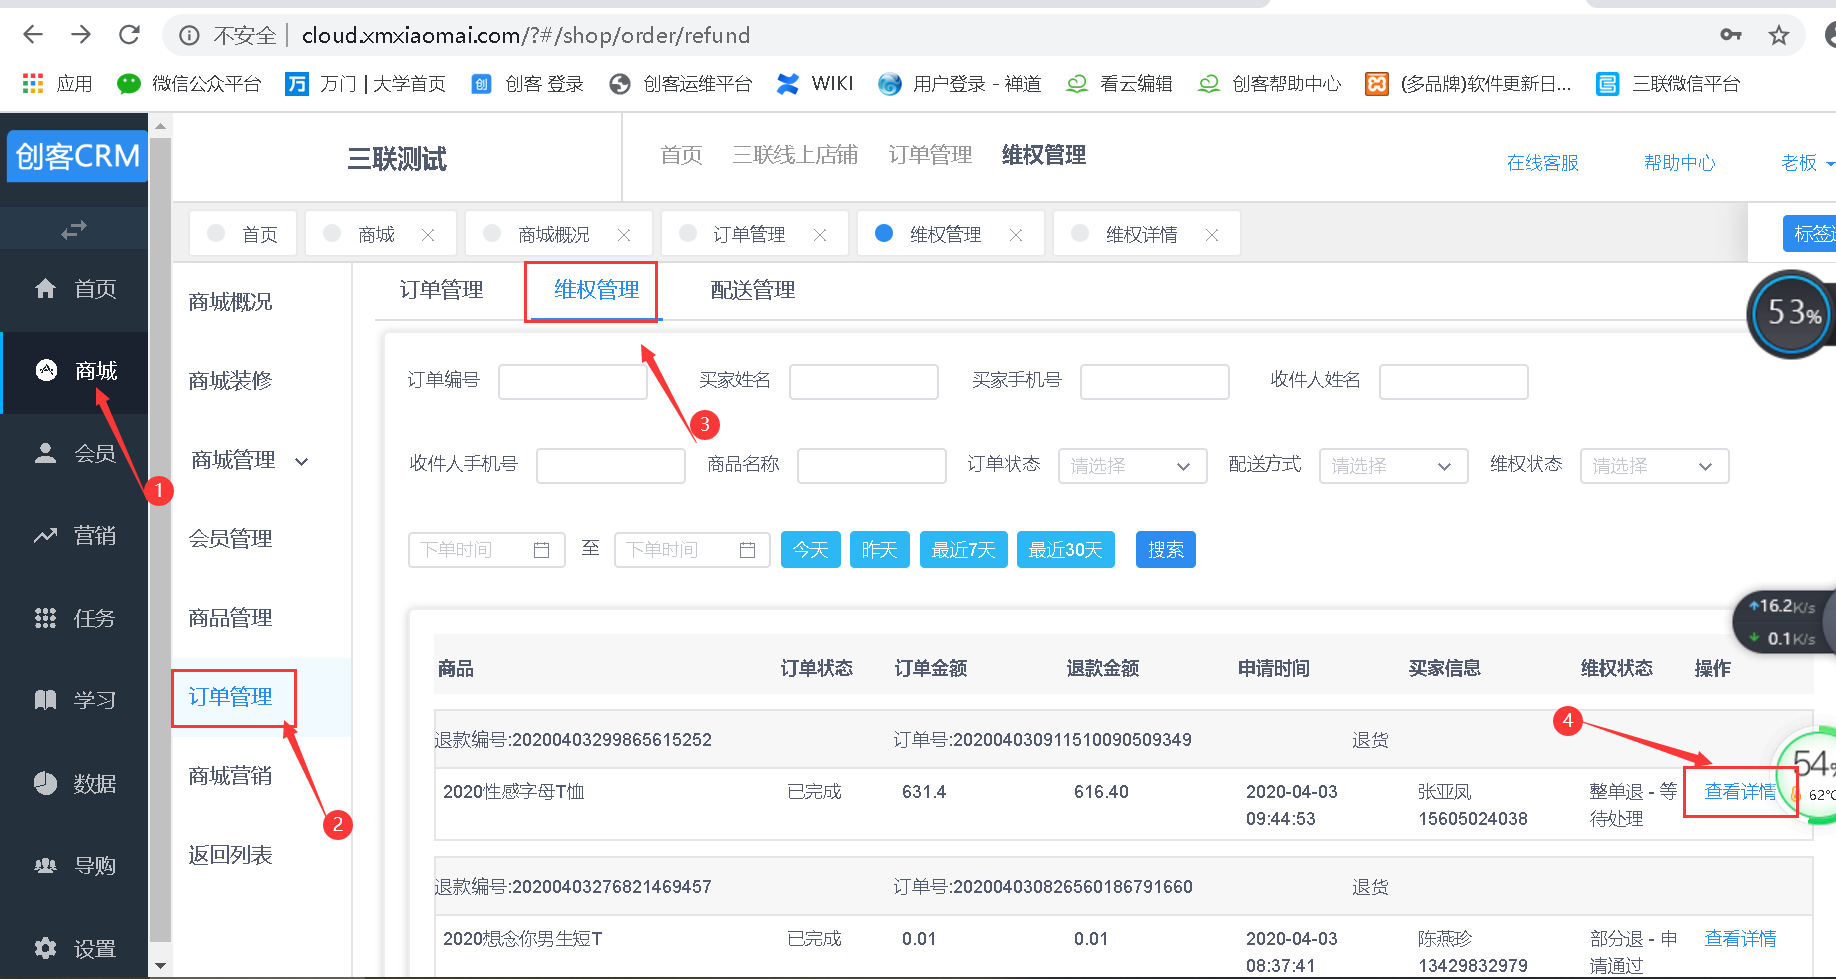Screen dimensions: 1836x979
Task: Expand the 配送方式 dropdown
Action: 1393,466
